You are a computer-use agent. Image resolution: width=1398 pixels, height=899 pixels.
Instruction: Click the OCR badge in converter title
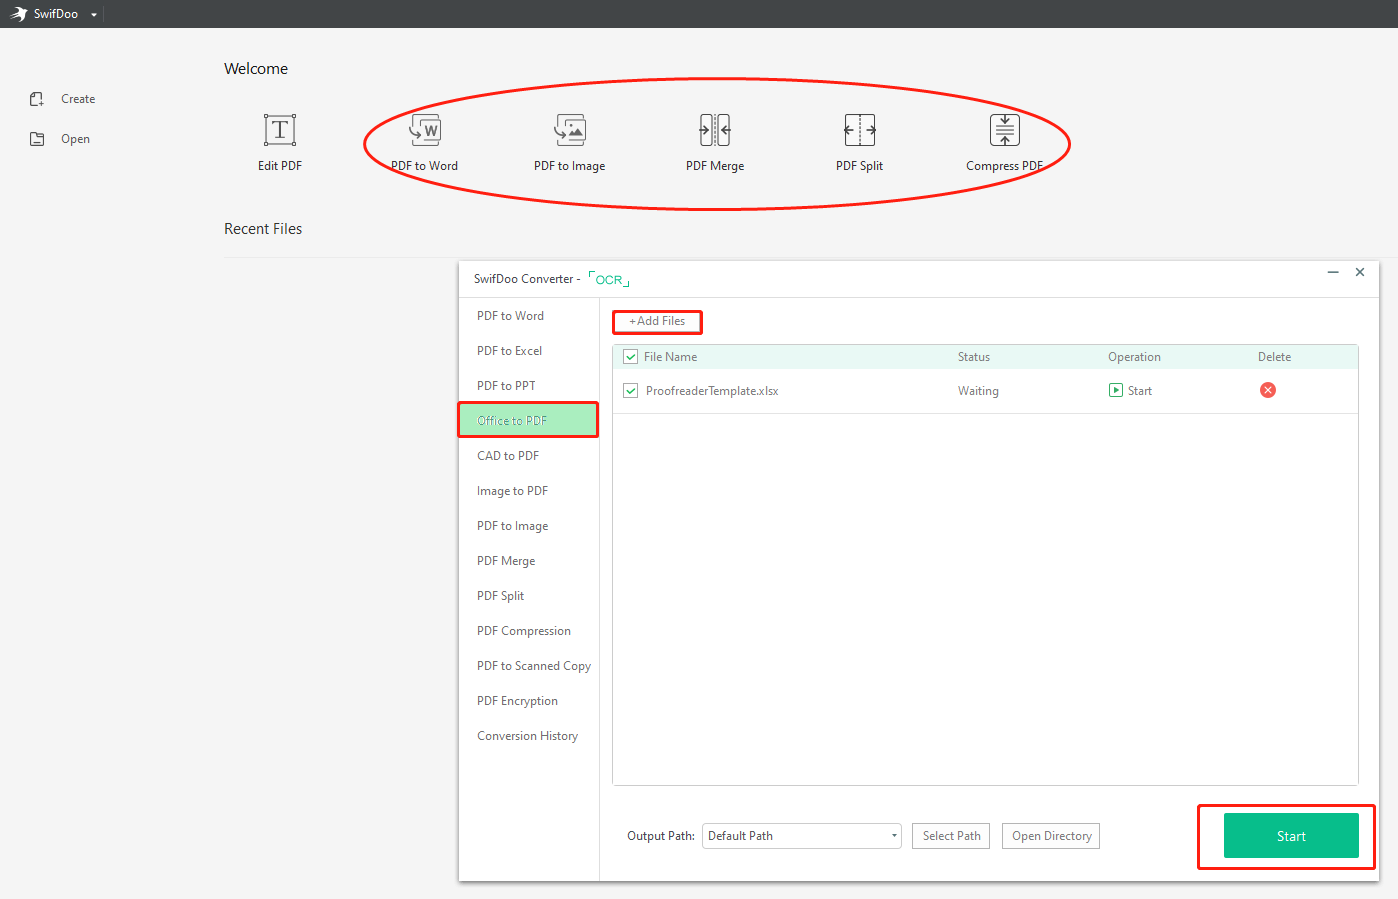point(609,280)
